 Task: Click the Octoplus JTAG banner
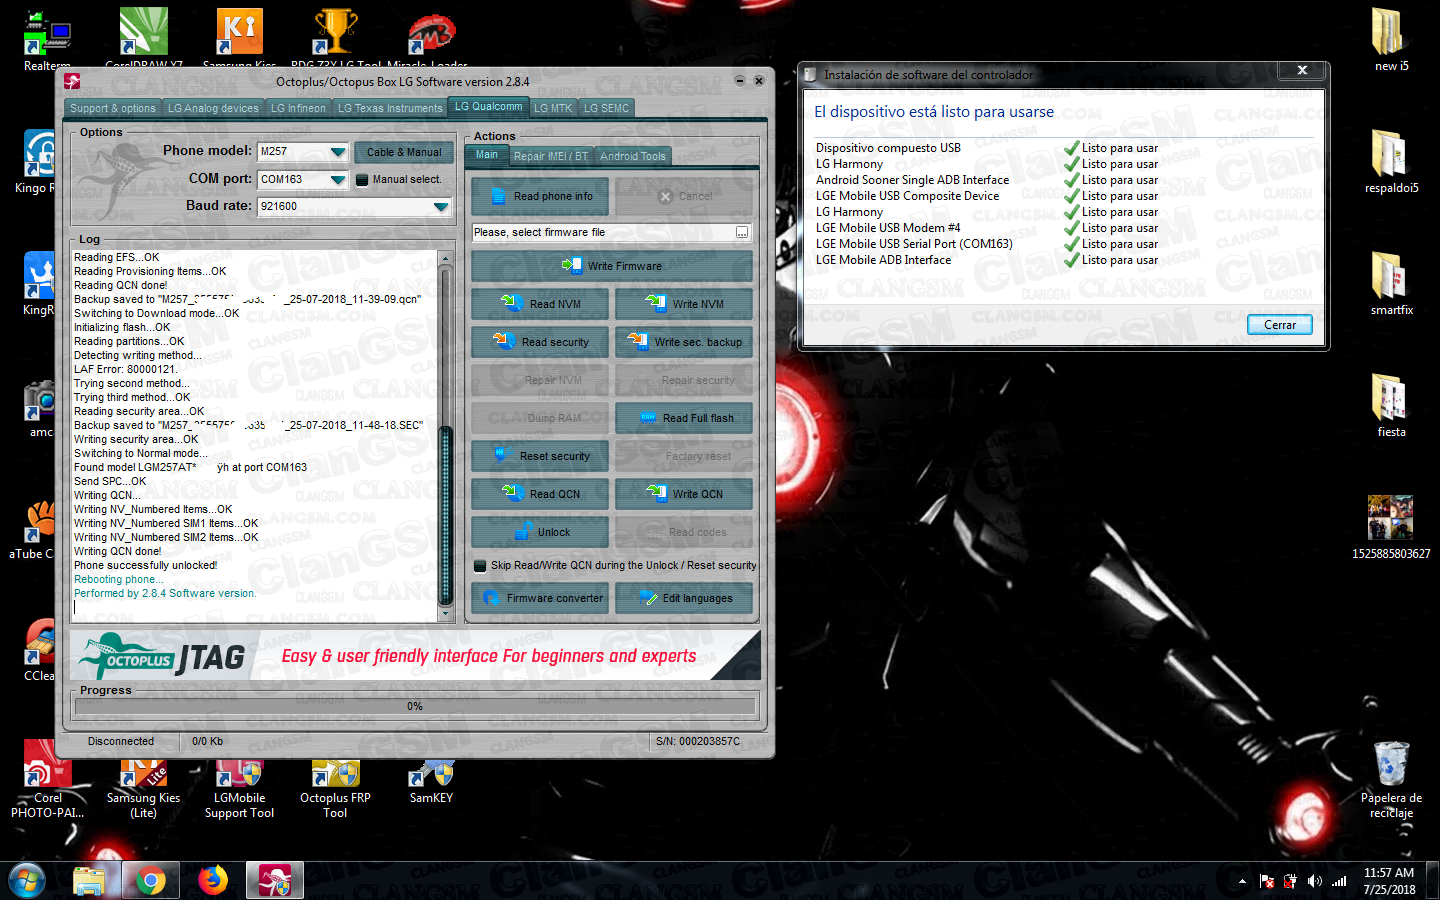[415, 656]
